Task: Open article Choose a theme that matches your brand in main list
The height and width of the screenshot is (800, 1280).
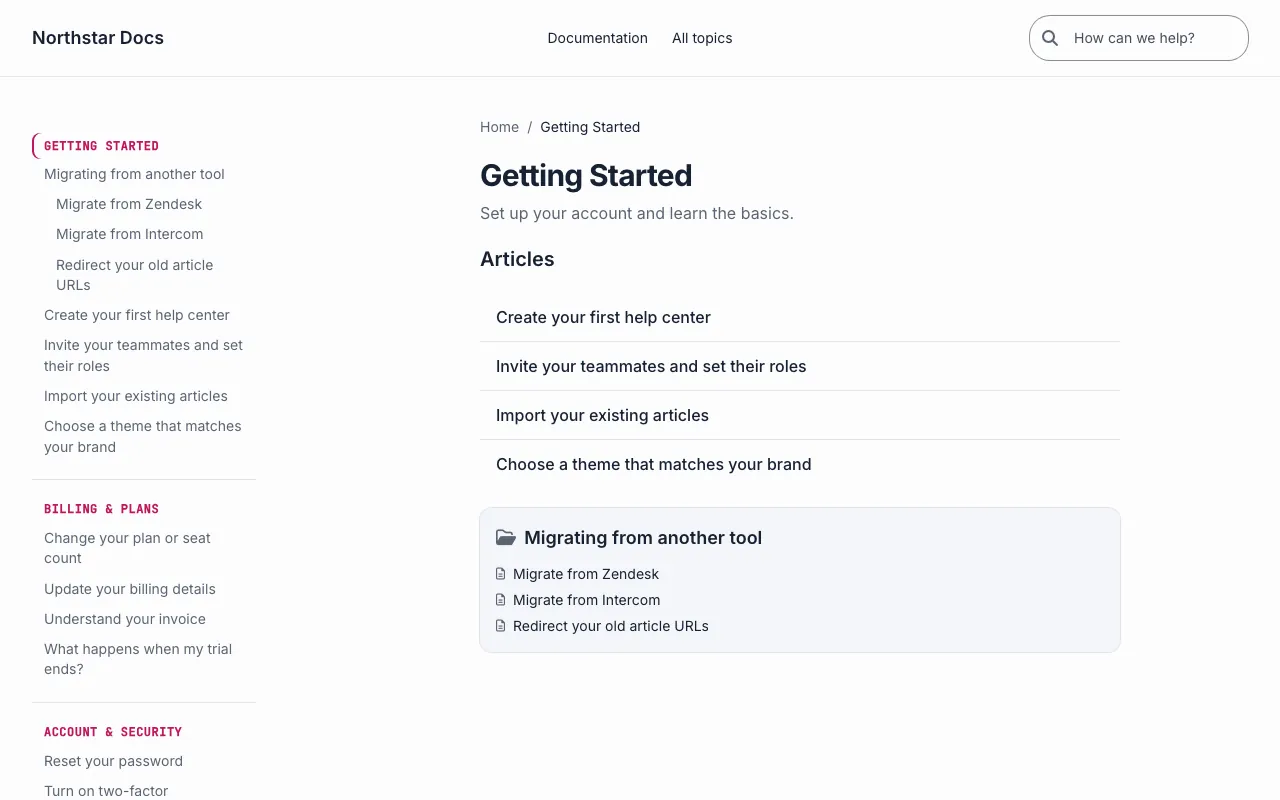Action: pos(800,464)
